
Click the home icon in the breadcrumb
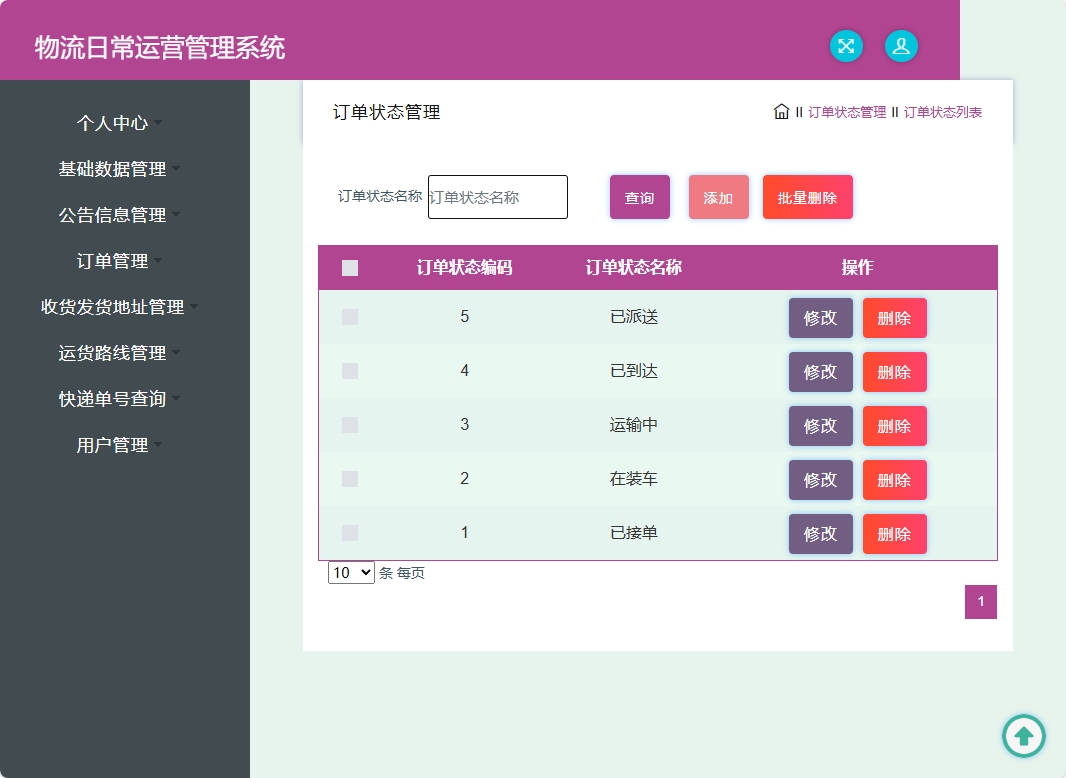781,112
